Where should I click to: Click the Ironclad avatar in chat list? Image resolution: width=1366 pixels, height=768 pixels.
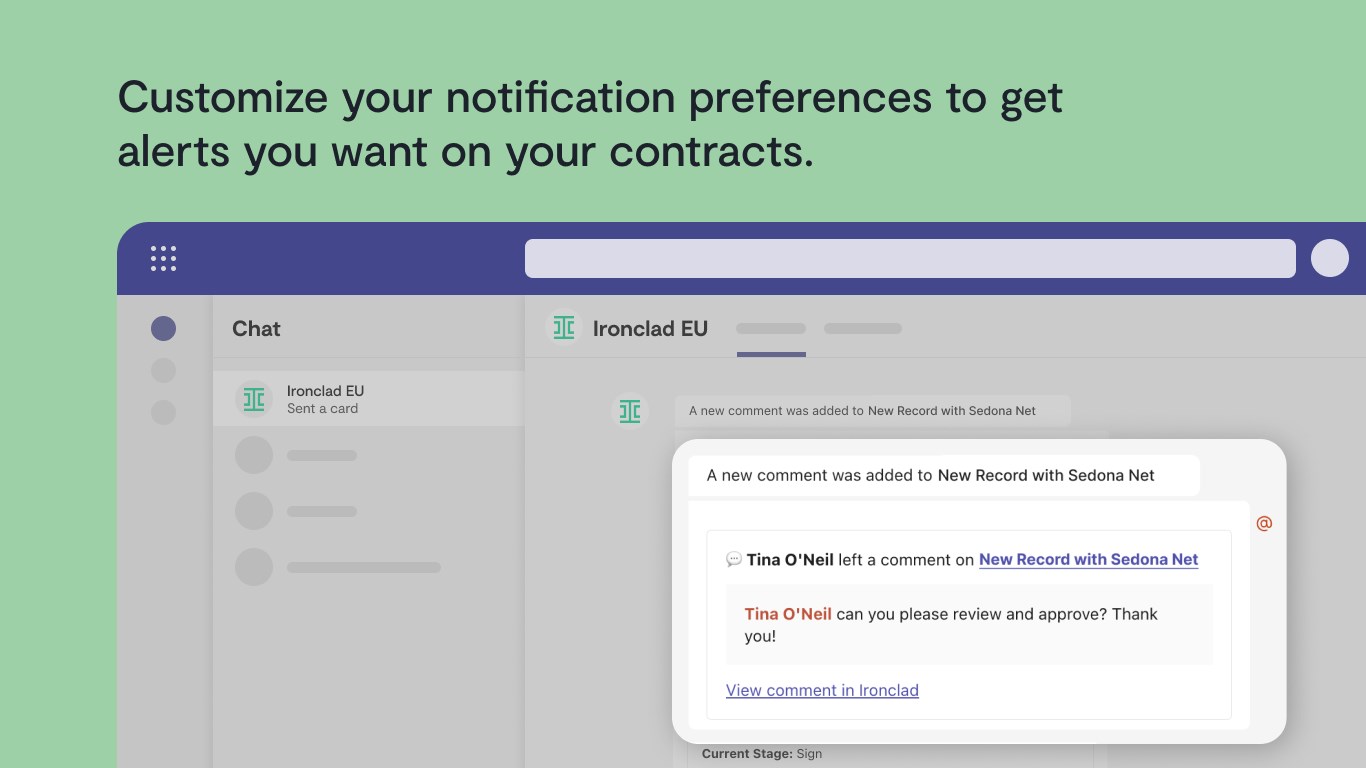click(x=254, y=399)
